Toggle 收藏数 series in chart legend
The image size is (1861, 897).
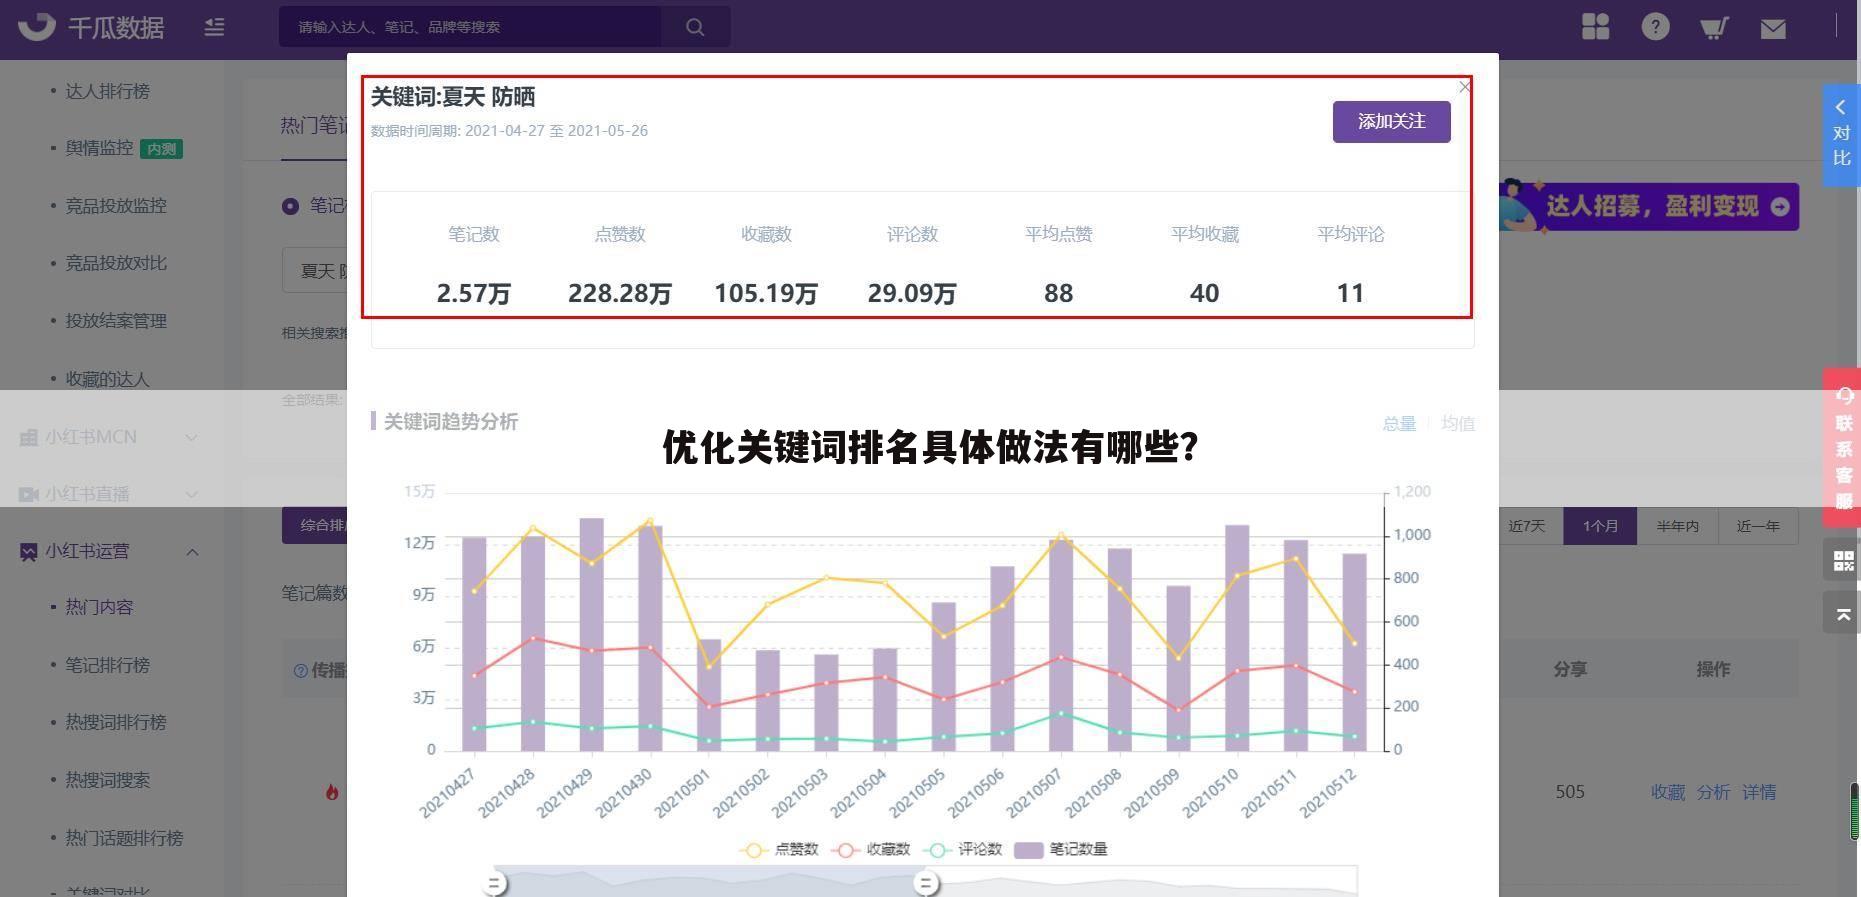tap(871, 849)
